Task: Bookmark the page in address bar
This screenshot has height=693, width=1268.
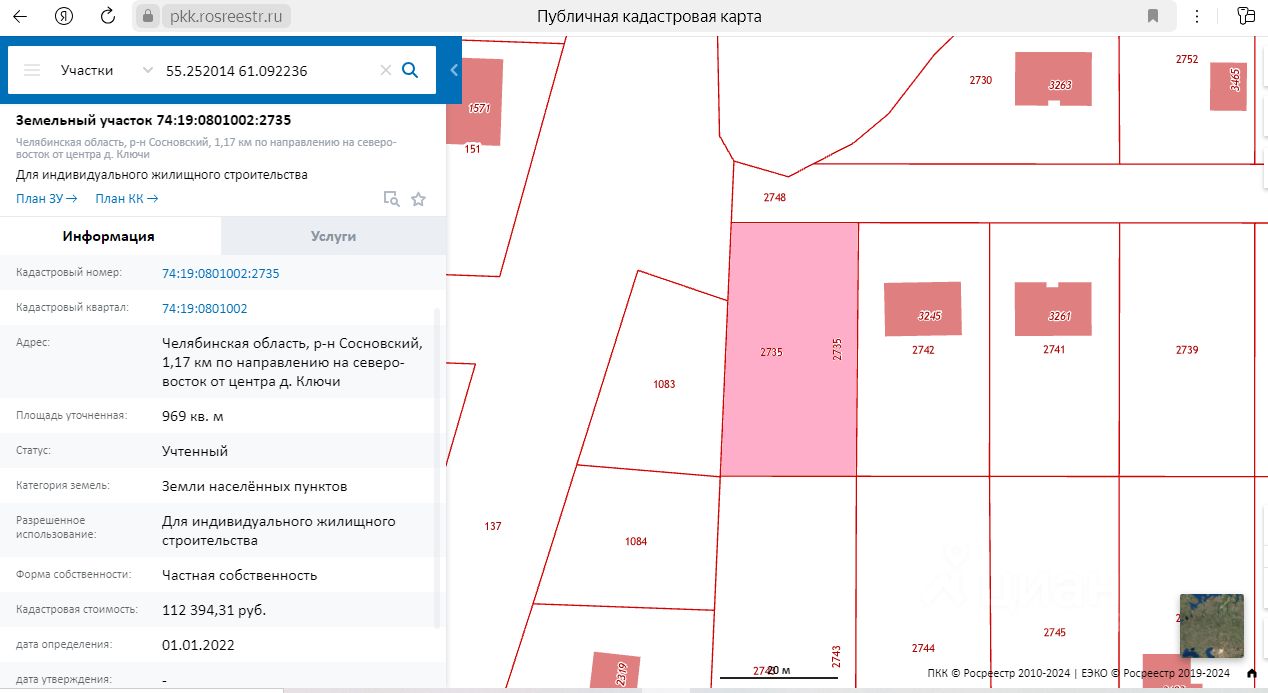Action: click(1153, 16)
